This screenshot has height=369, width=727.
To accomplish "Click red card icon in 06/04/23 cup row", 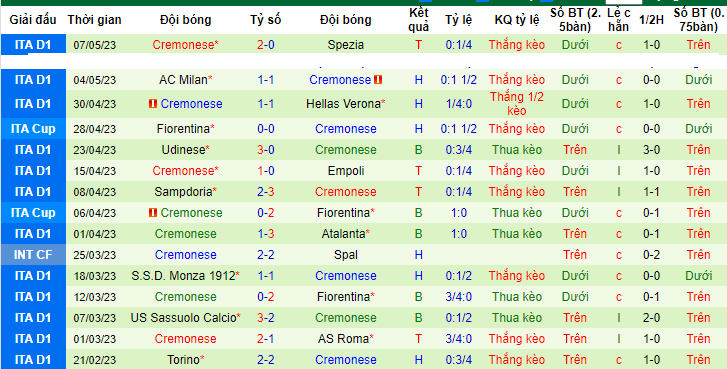I will click(x=153, y=213).
